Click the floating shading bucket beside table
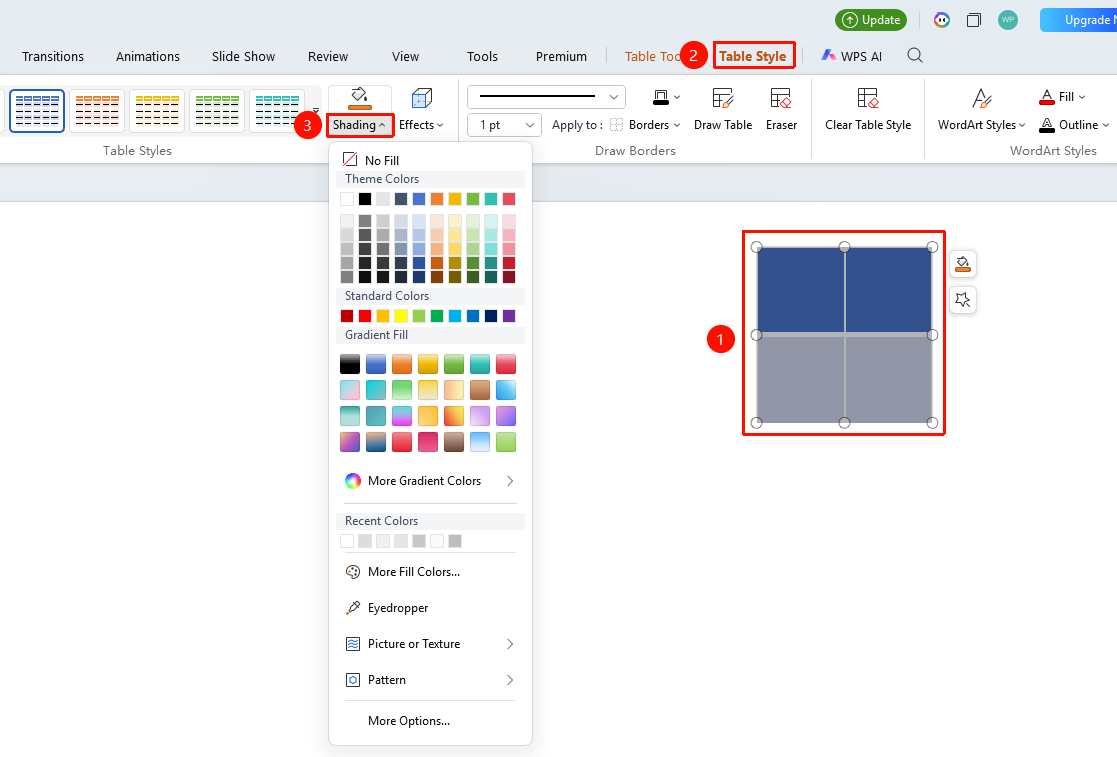This screenshot has width=1117, height=757. (x=962, y=264)
